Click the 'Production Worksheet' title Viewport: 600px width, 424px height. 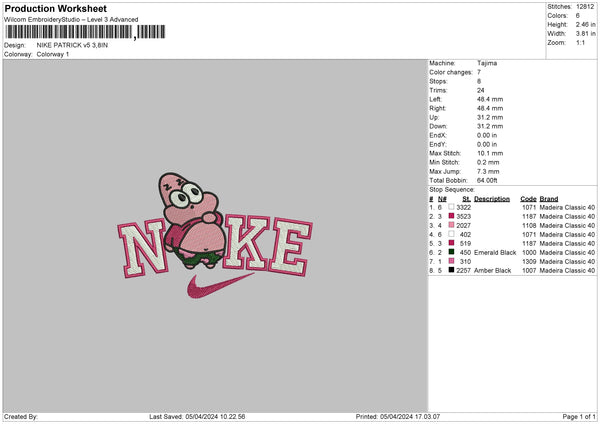click(x=55, y=8)
